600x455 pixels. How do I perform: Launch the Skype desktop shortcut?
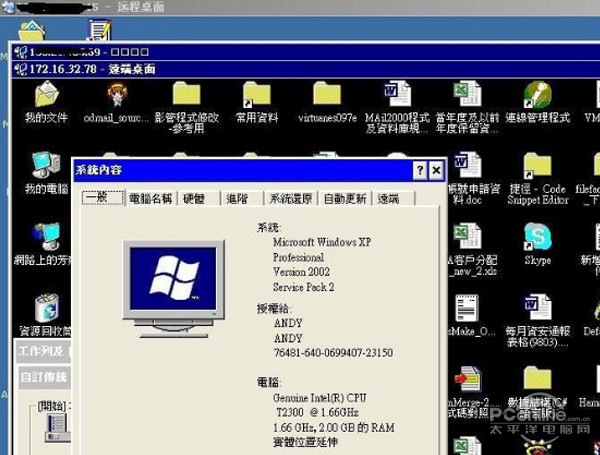537,238
